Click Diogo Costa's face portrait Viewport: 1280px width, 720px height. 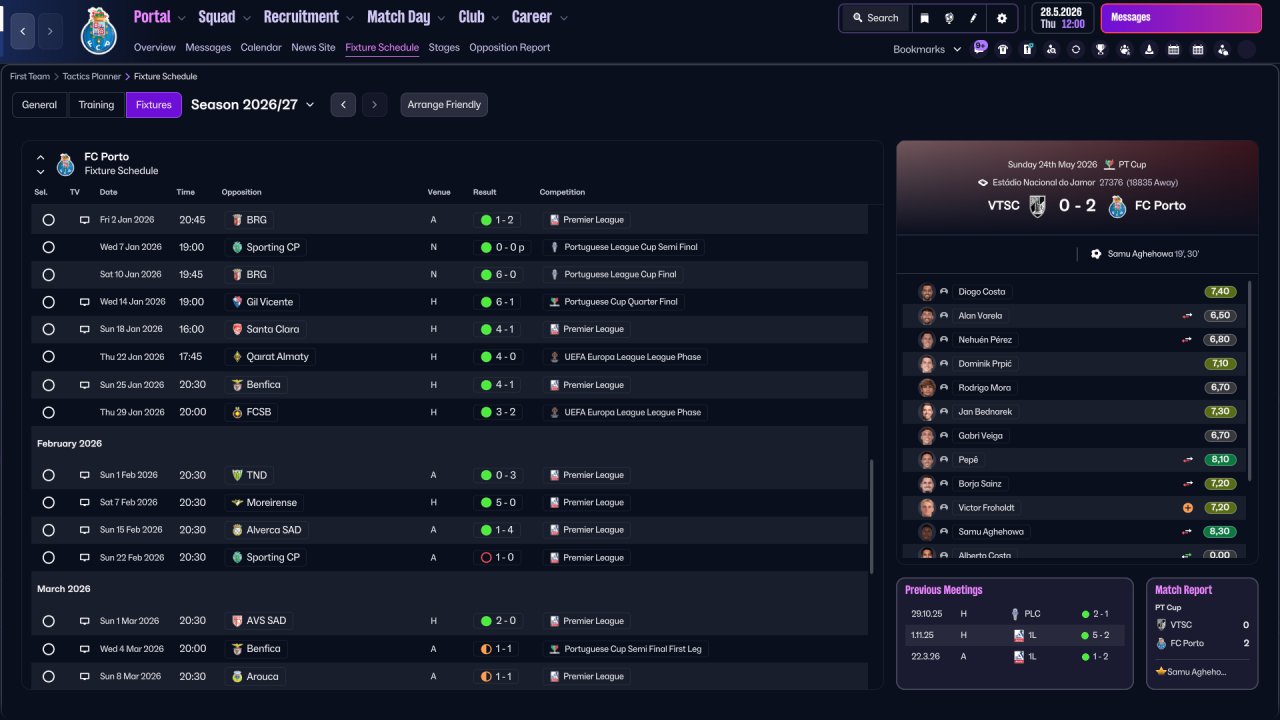927,292
